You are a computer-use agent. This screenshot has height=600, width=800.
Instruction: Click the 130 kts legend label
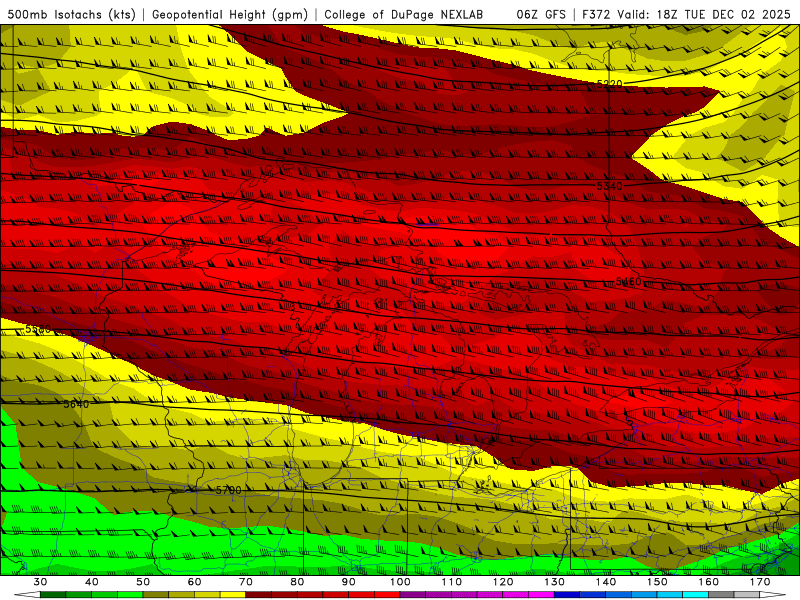point(555,582)
